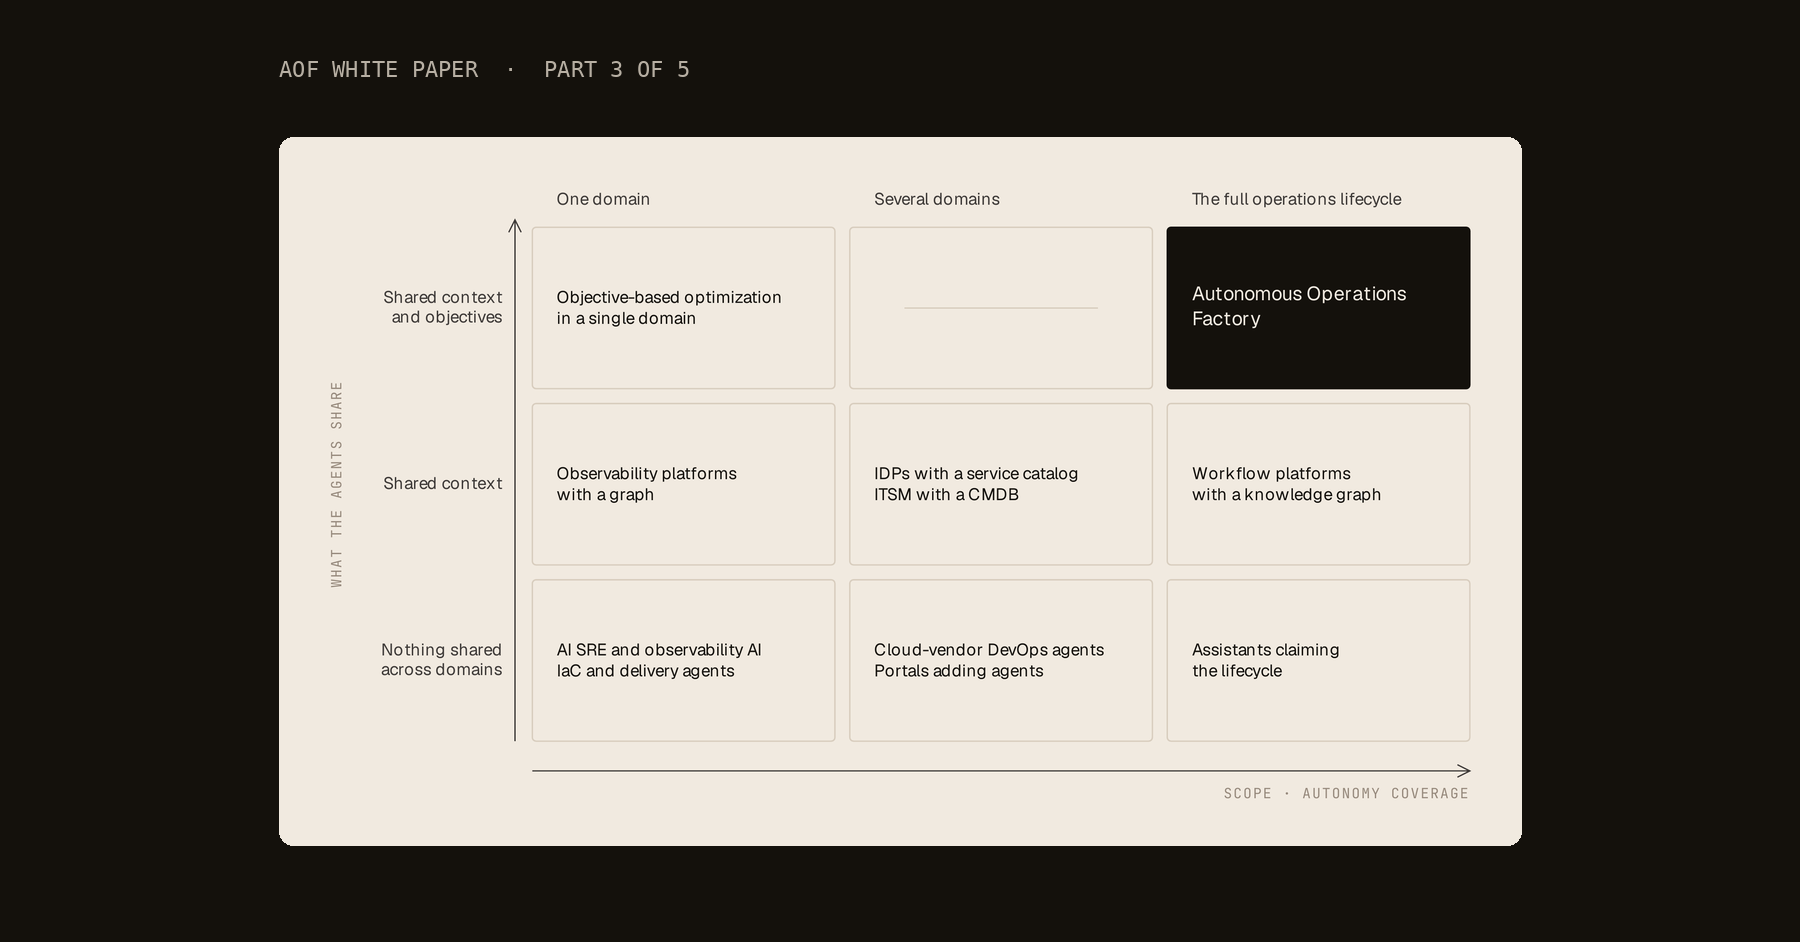The width and height of the screenshot is (1800, 942).
Task: Click the 'Shared context and objectives' row label
Action: coord(443,307)
